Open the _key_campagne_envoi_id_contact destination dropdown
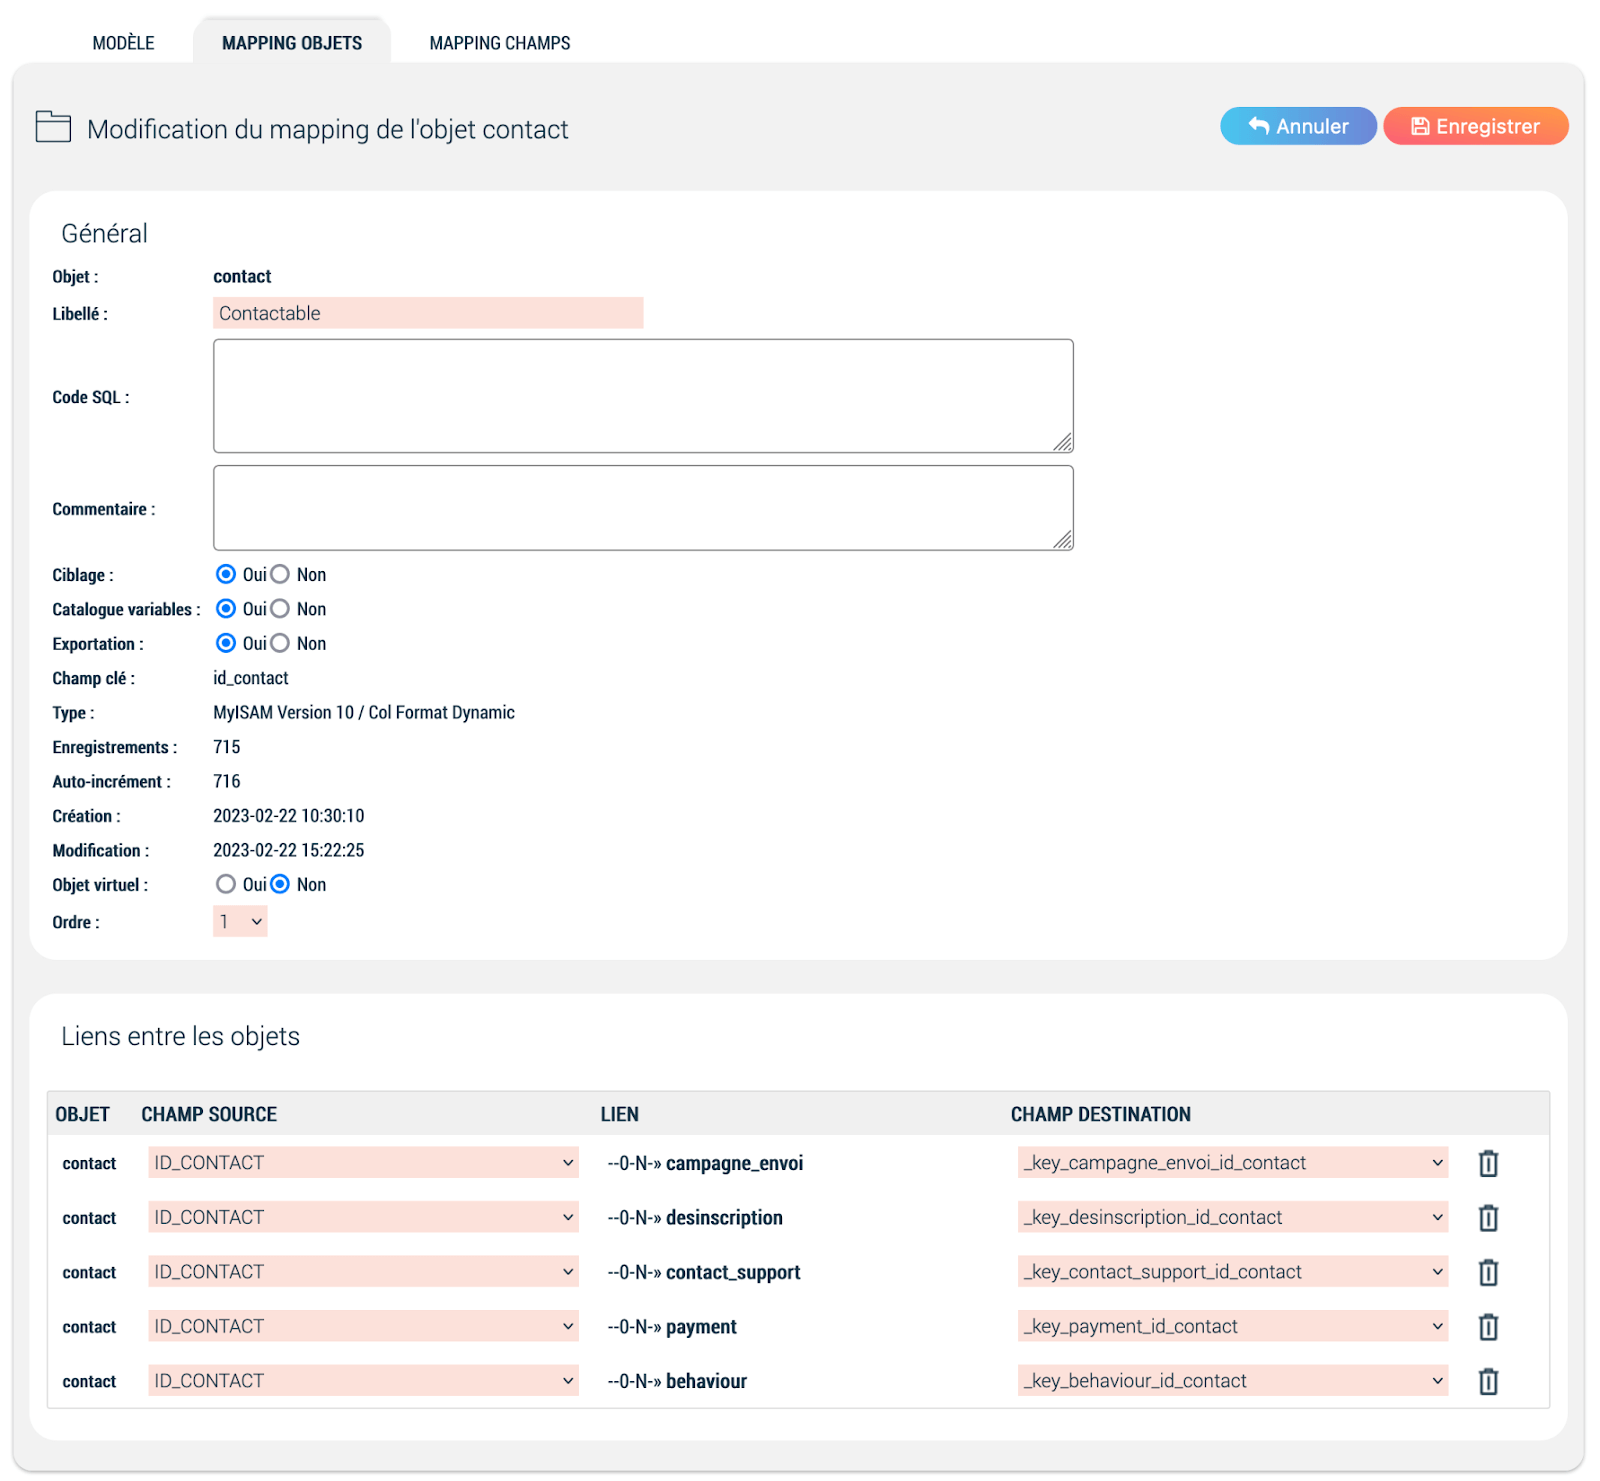The height and width of the screenshot is (1481, 1600). (x=1233, y=1162)
